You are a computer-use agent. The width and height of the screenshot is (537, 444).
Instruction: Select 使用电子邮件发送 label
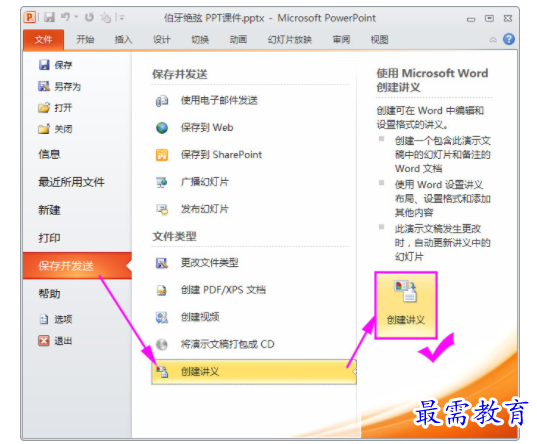(x=219, y=100)
